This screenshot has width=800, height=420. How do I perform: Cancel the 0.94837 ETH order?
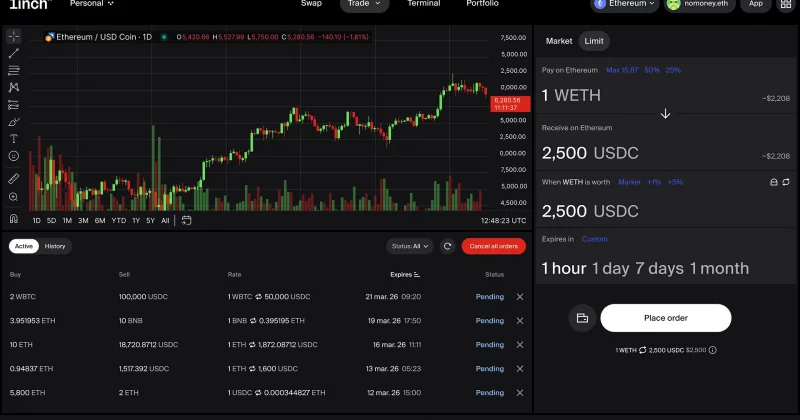[520, 368]
